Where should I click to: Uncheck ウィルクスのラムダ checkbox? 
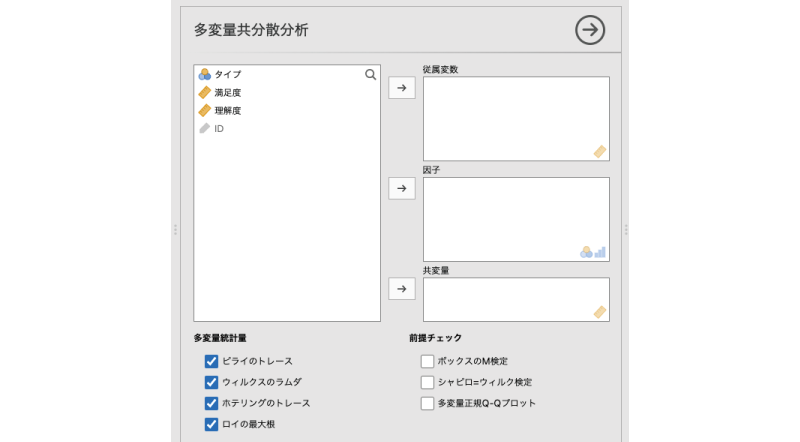tap(211, 382)
